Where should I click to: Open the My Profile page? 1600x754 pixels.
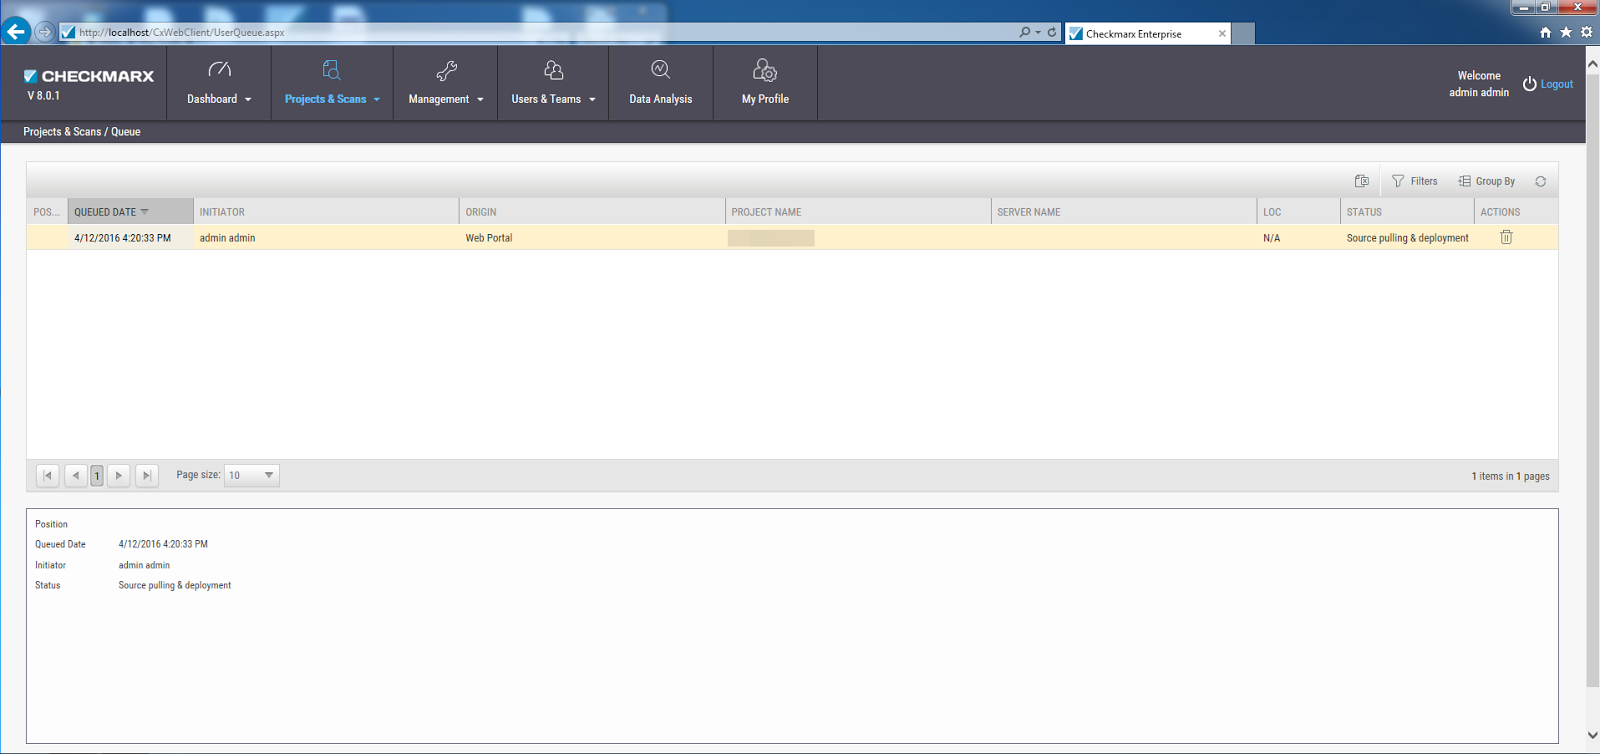[765, 83]
